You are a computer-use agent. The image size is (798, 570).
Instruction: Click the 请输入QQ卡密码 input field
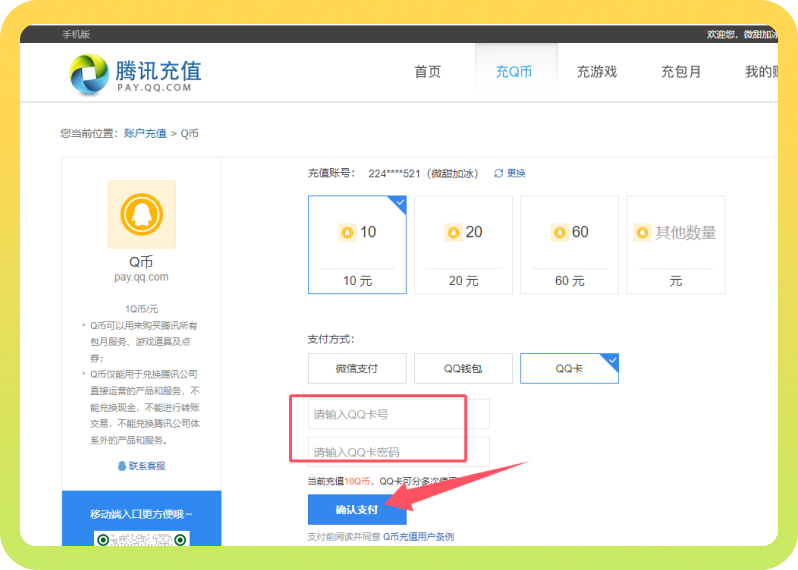pyautogui.click(x=398, y=452)
